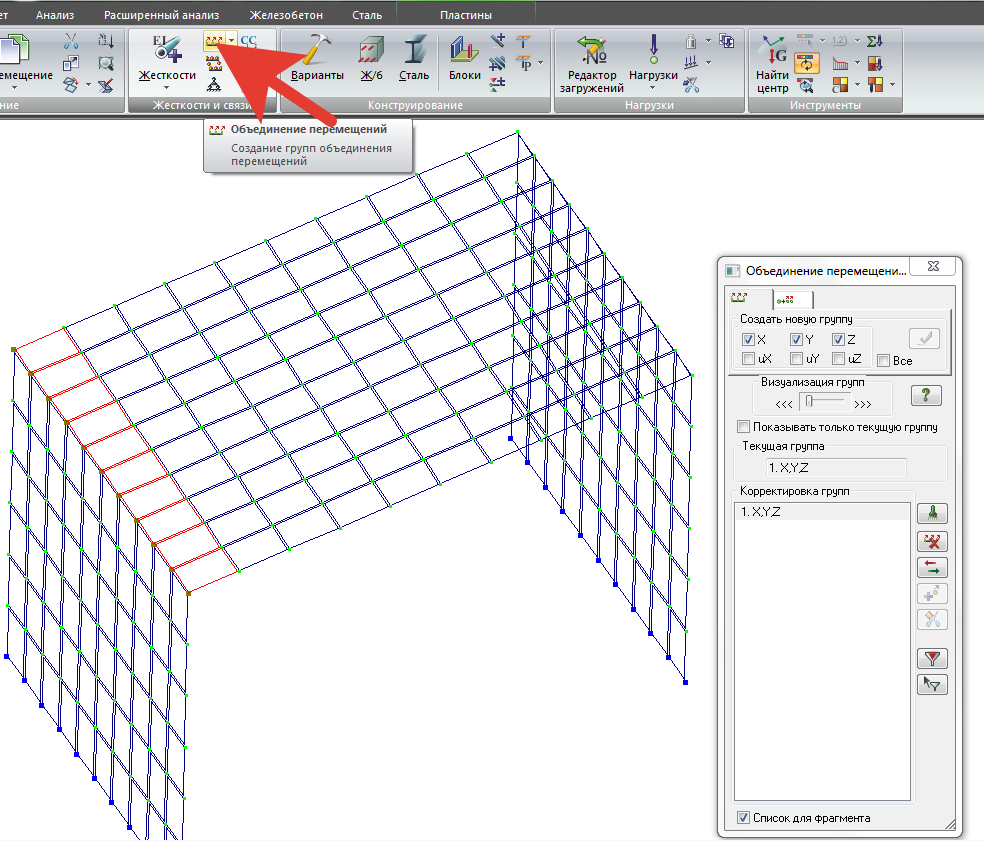
Task: Click the delete group red X button
Action: pos(932,541)
